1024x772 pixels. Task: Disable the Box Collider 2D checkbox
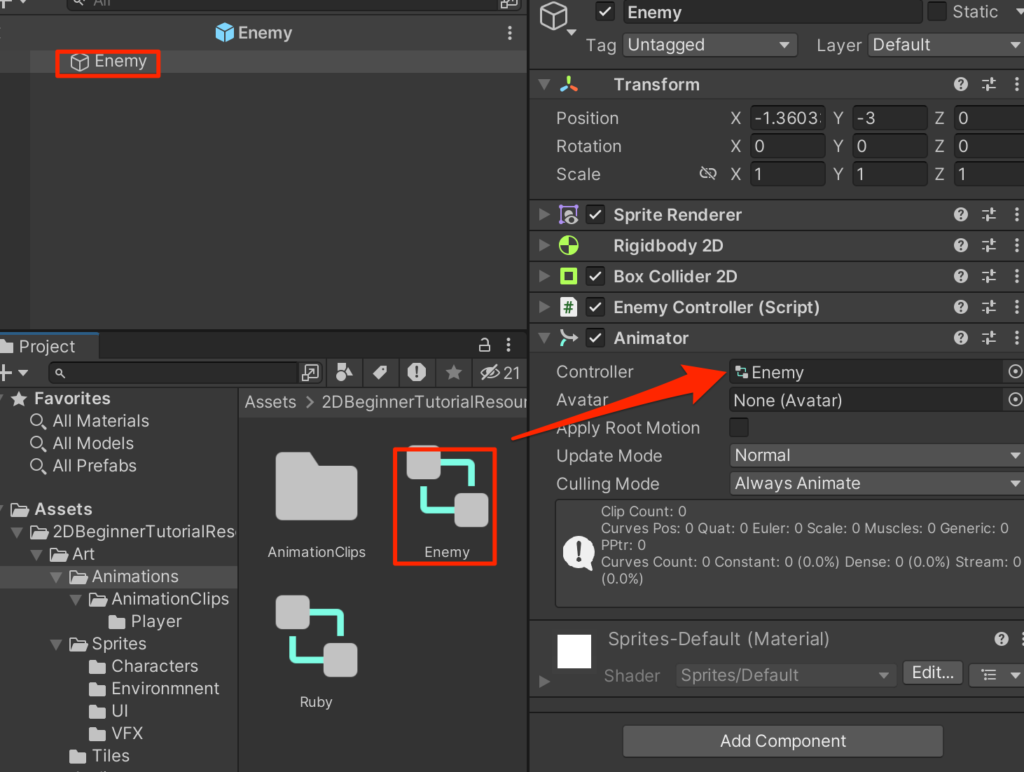coord(595,276)
